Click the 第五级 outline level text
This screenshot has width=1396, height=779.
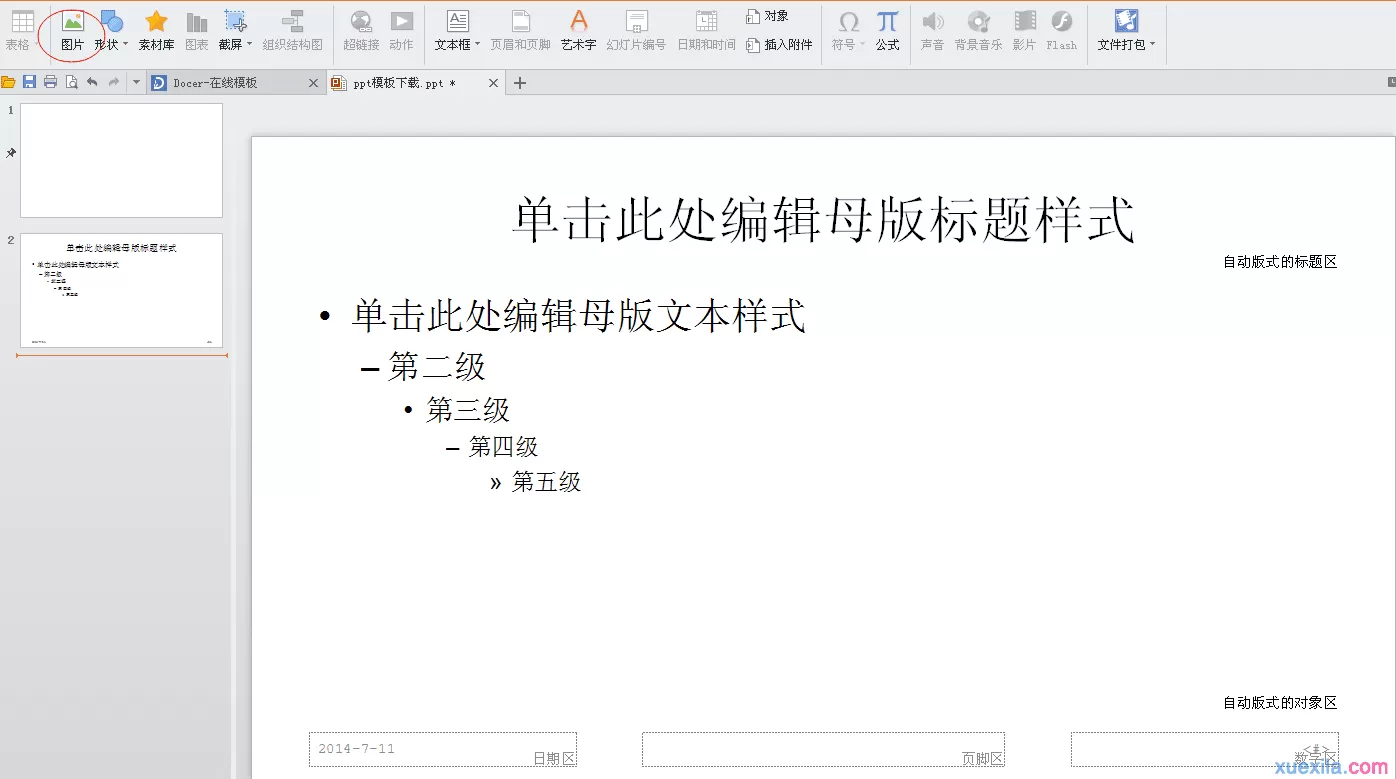pyautogui.click(x=546, y=482)
